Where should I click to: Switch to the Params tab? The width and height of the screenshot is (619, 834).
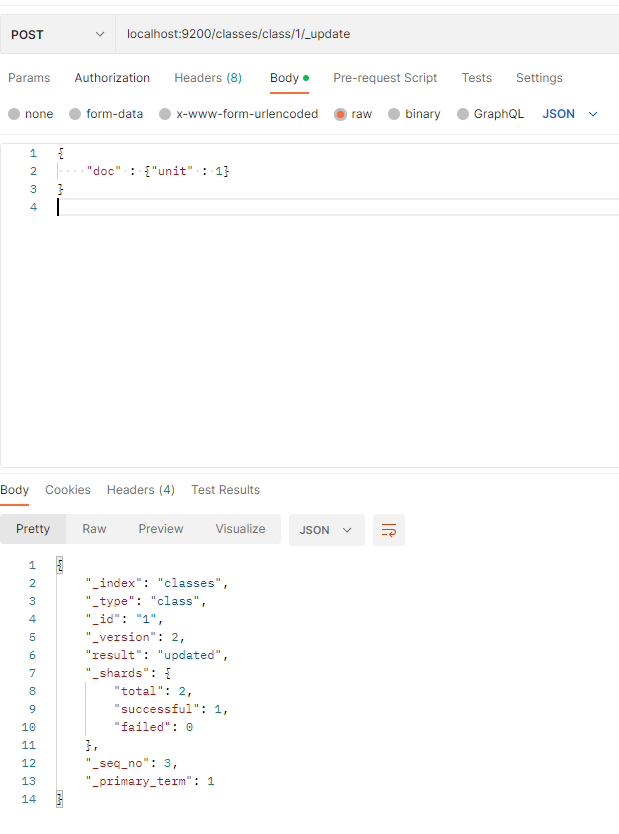pyautogui.click(x=29, y=78)
